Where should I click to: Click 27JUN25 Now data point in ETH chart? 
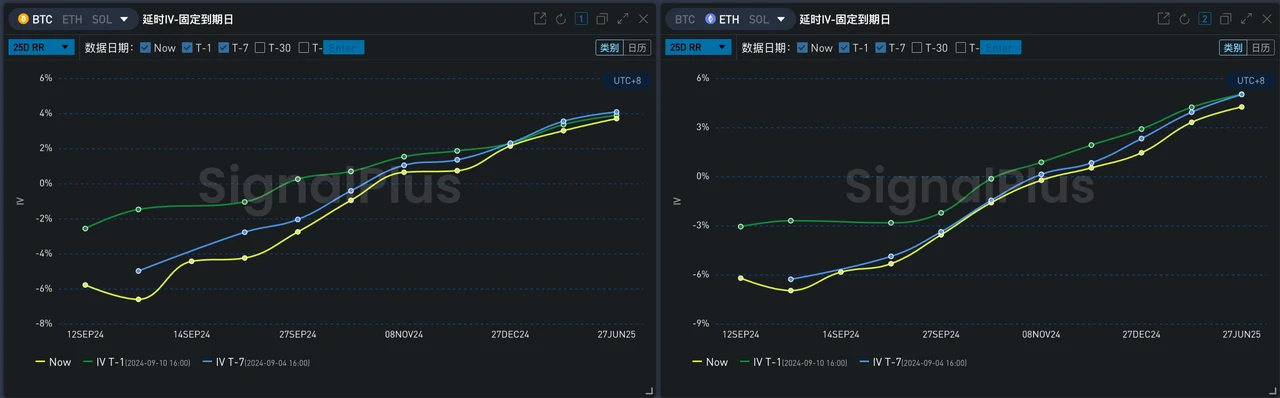coord(1241,107)
